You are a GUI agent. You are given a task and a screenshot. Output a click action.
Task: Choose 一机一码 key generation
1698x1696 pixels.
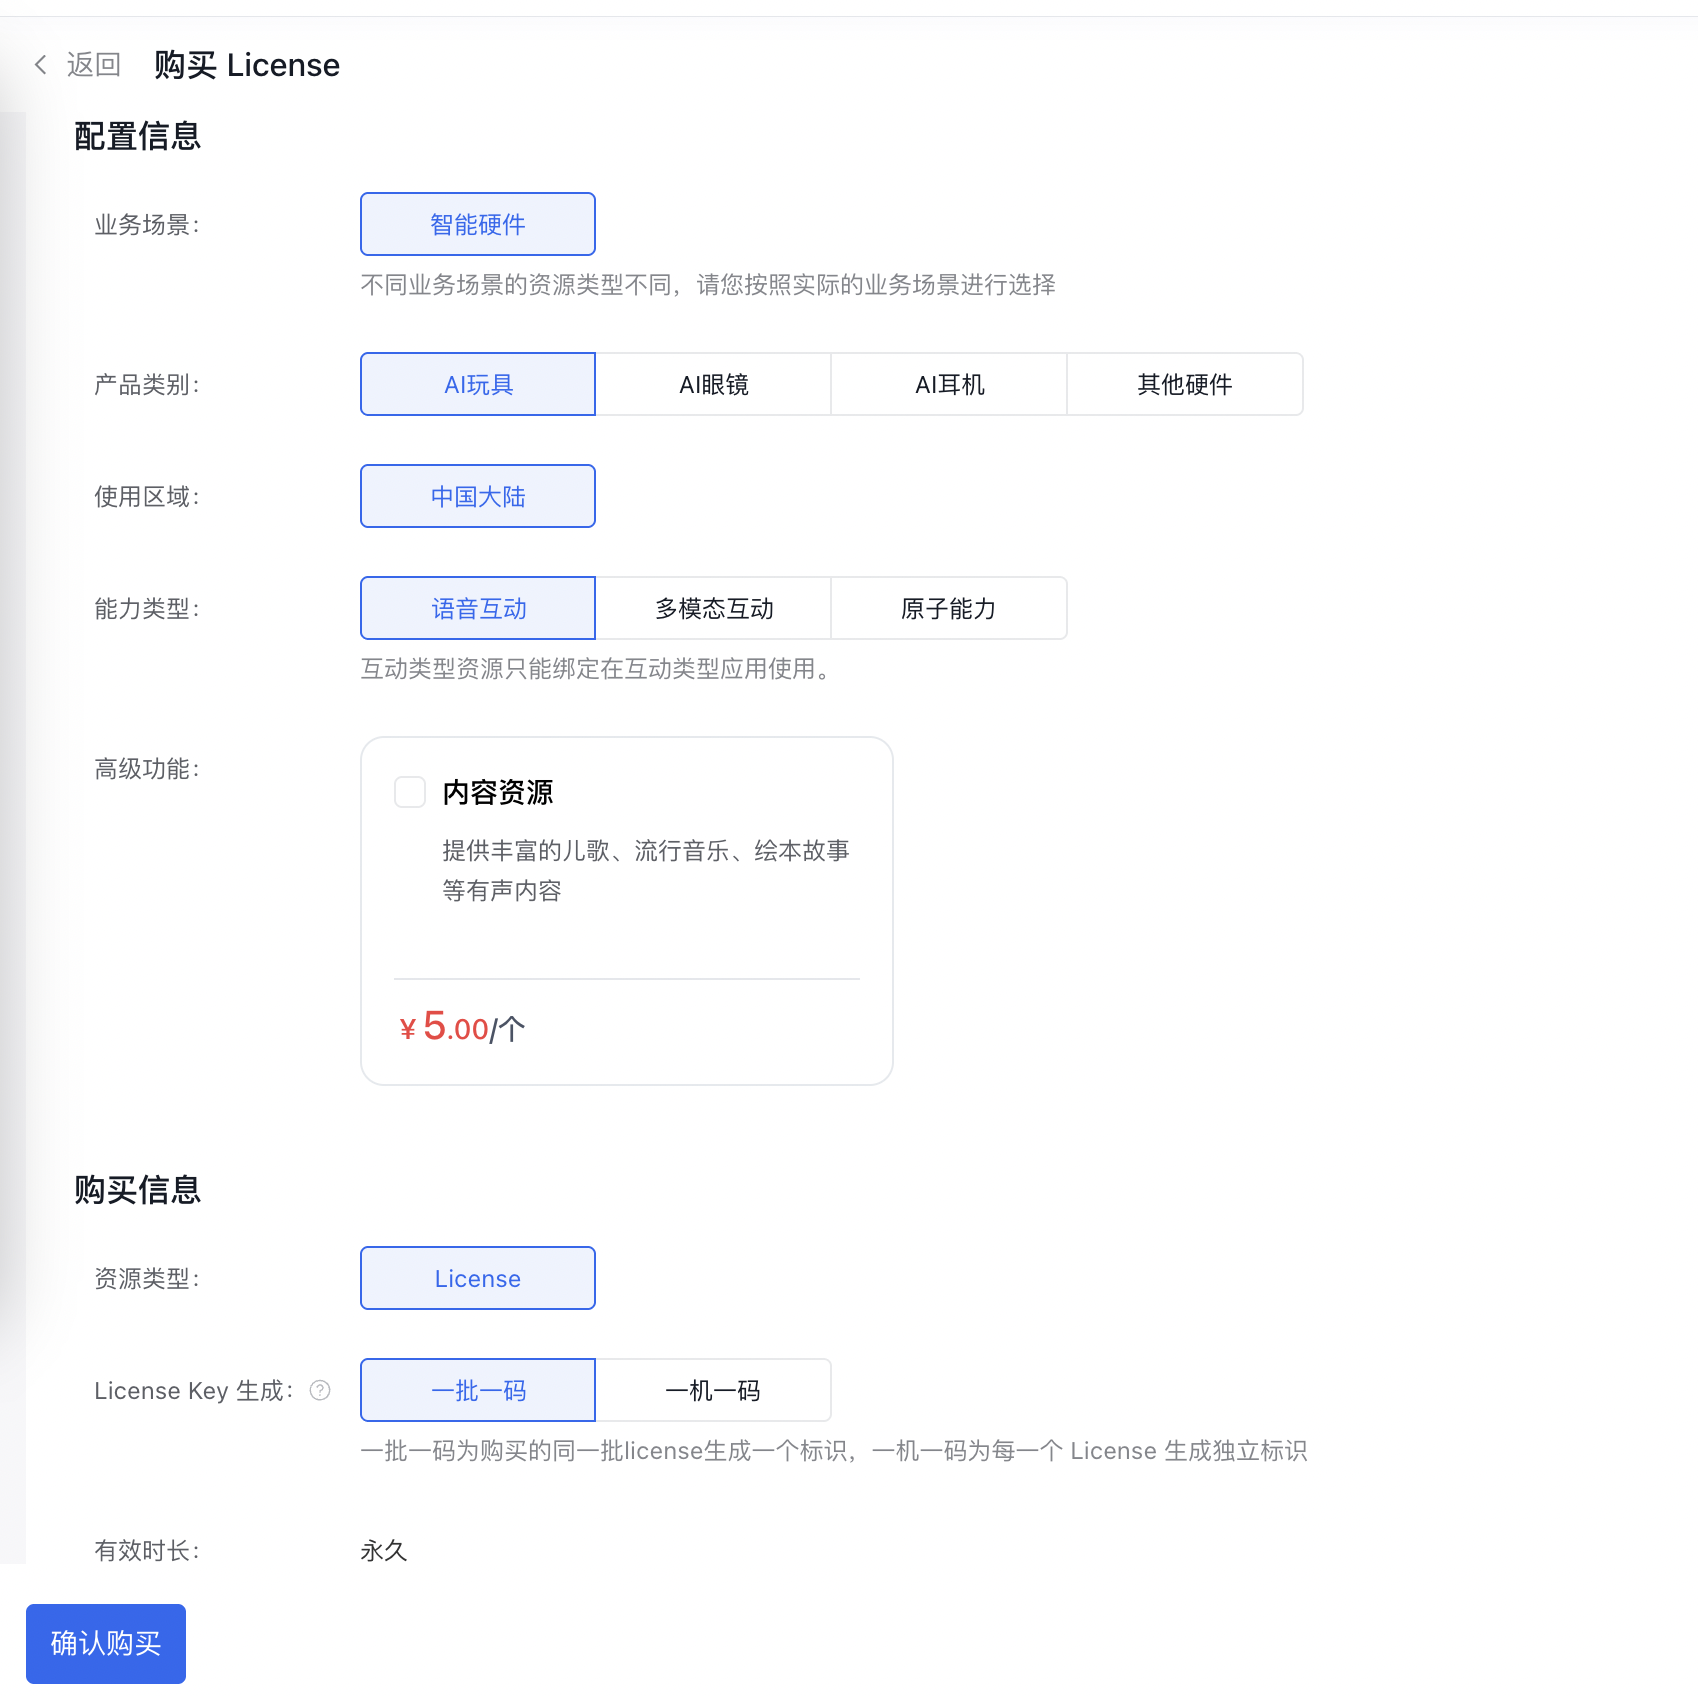[714, 1390]
